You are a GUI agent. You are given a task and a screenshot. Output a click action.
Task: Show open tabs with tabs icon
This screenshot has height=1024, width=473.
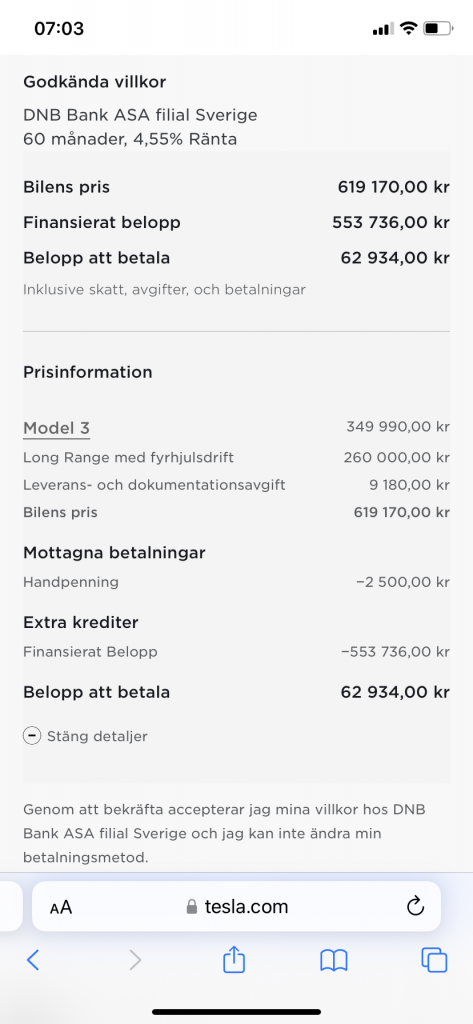434,959
